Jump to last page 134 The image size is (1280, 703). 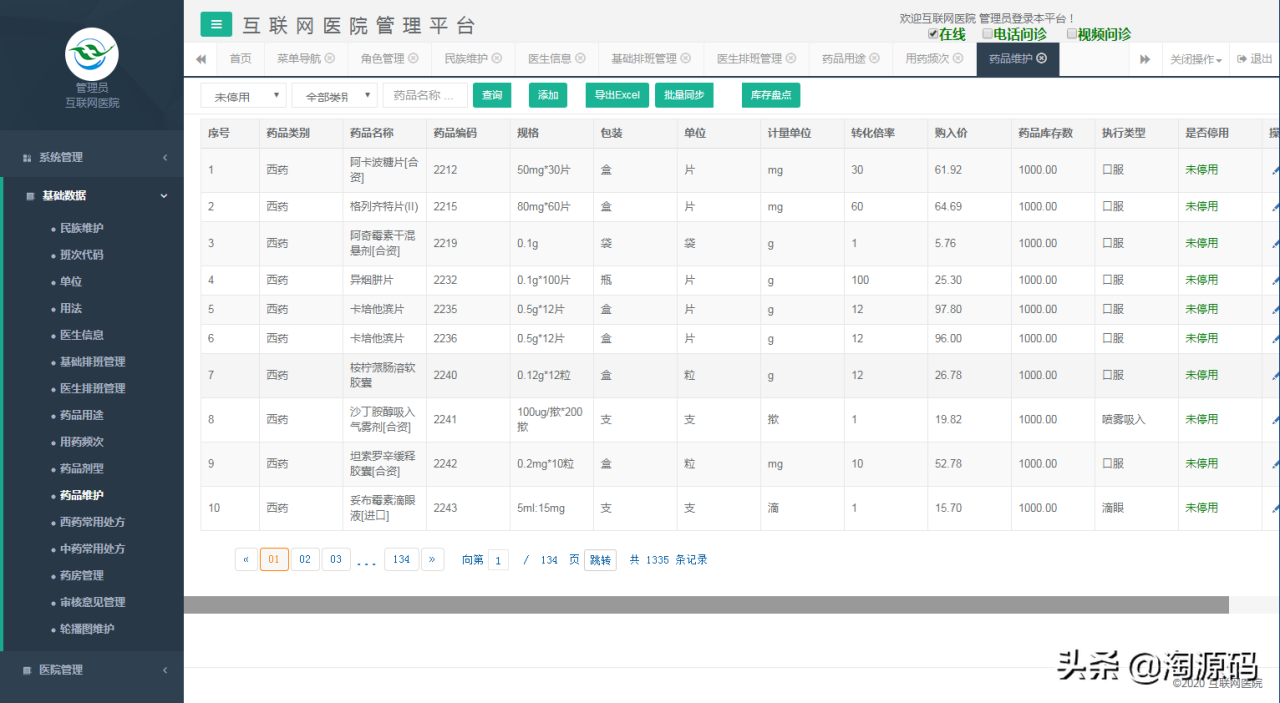(401, 559)
